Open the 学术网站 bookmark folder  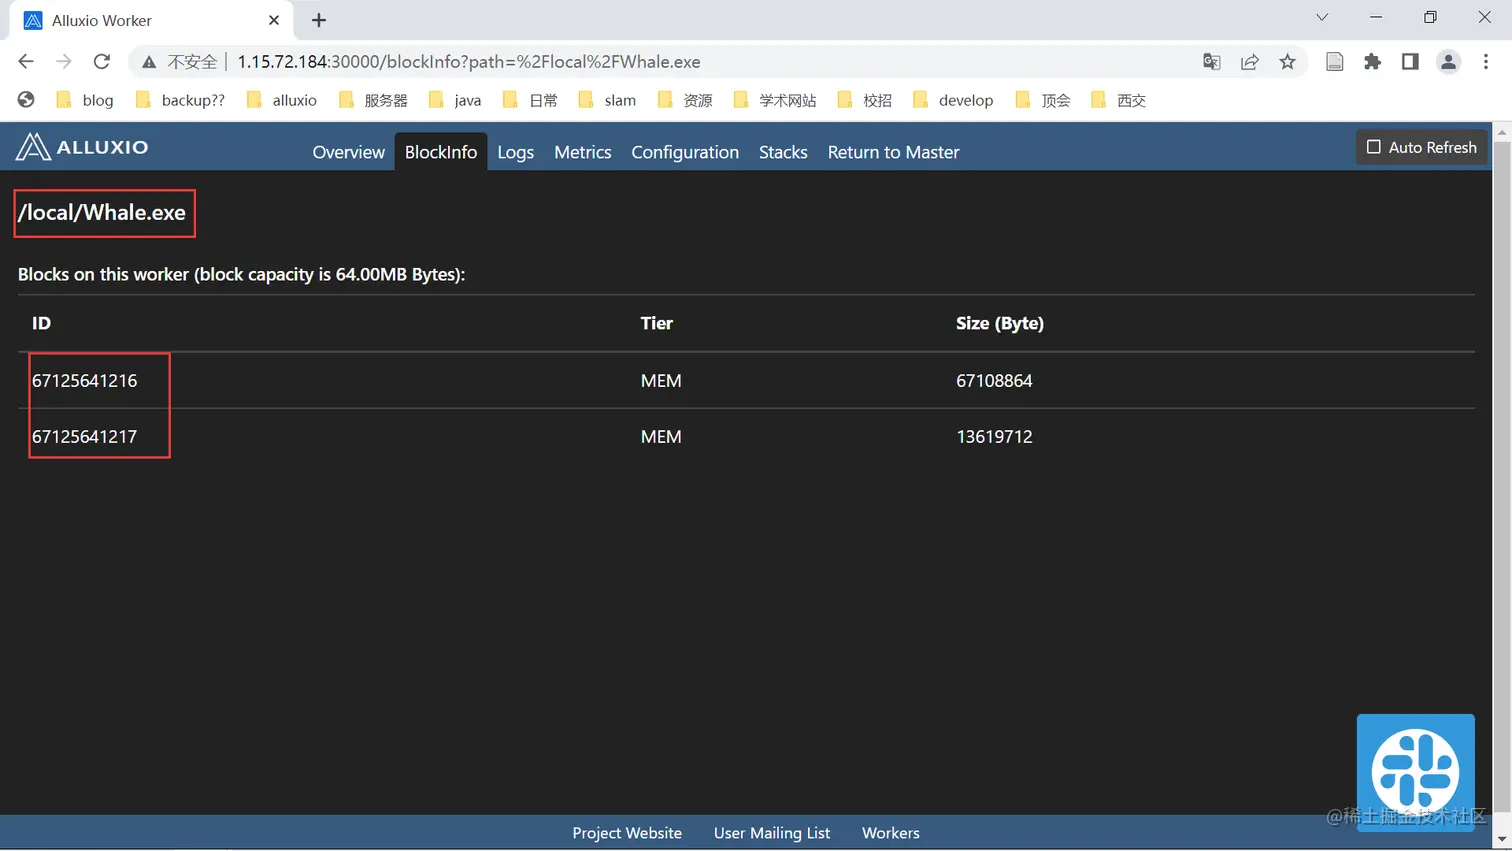775,100
